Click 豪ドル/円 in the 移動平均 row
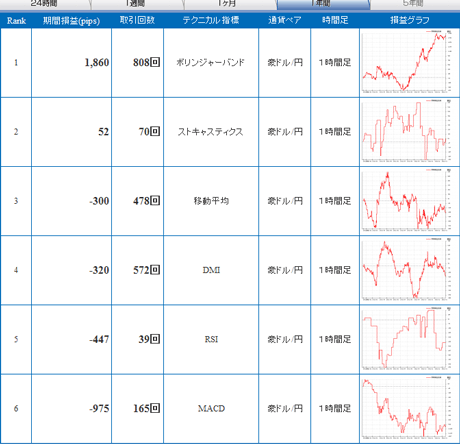The image size is (460, 444). 285,201
